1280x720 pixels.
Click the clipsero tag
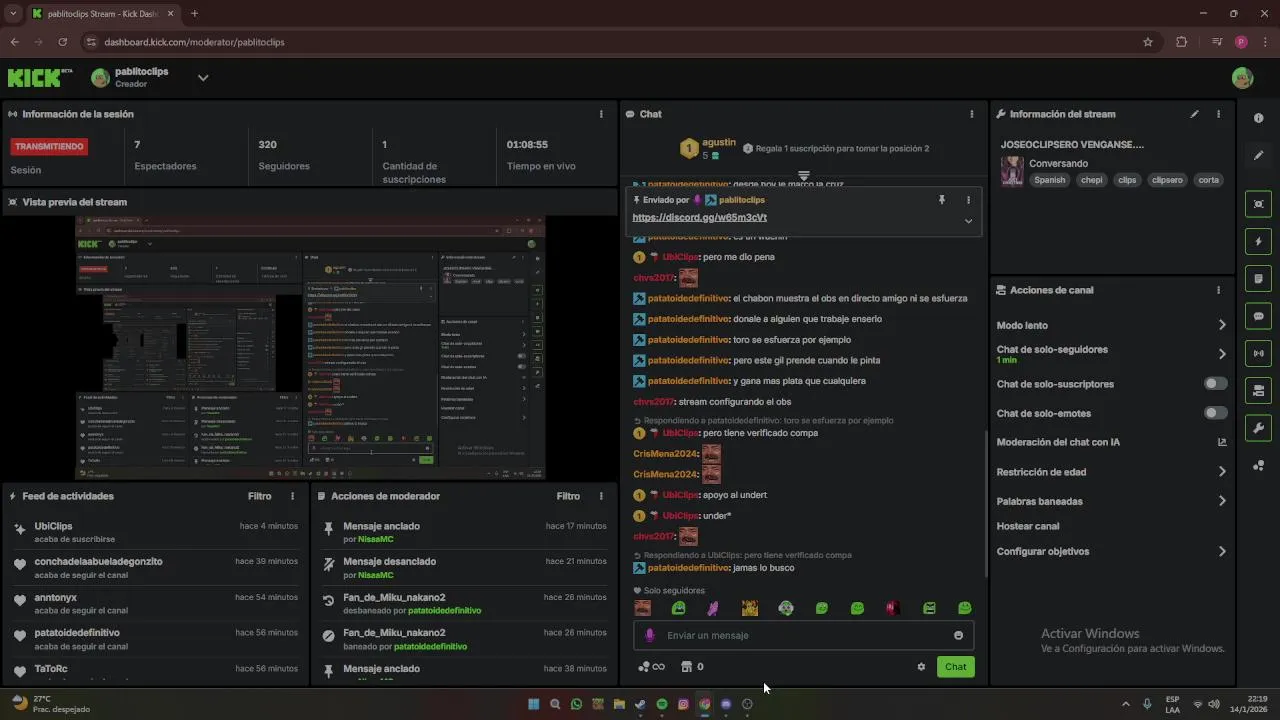click(1167, 180)
